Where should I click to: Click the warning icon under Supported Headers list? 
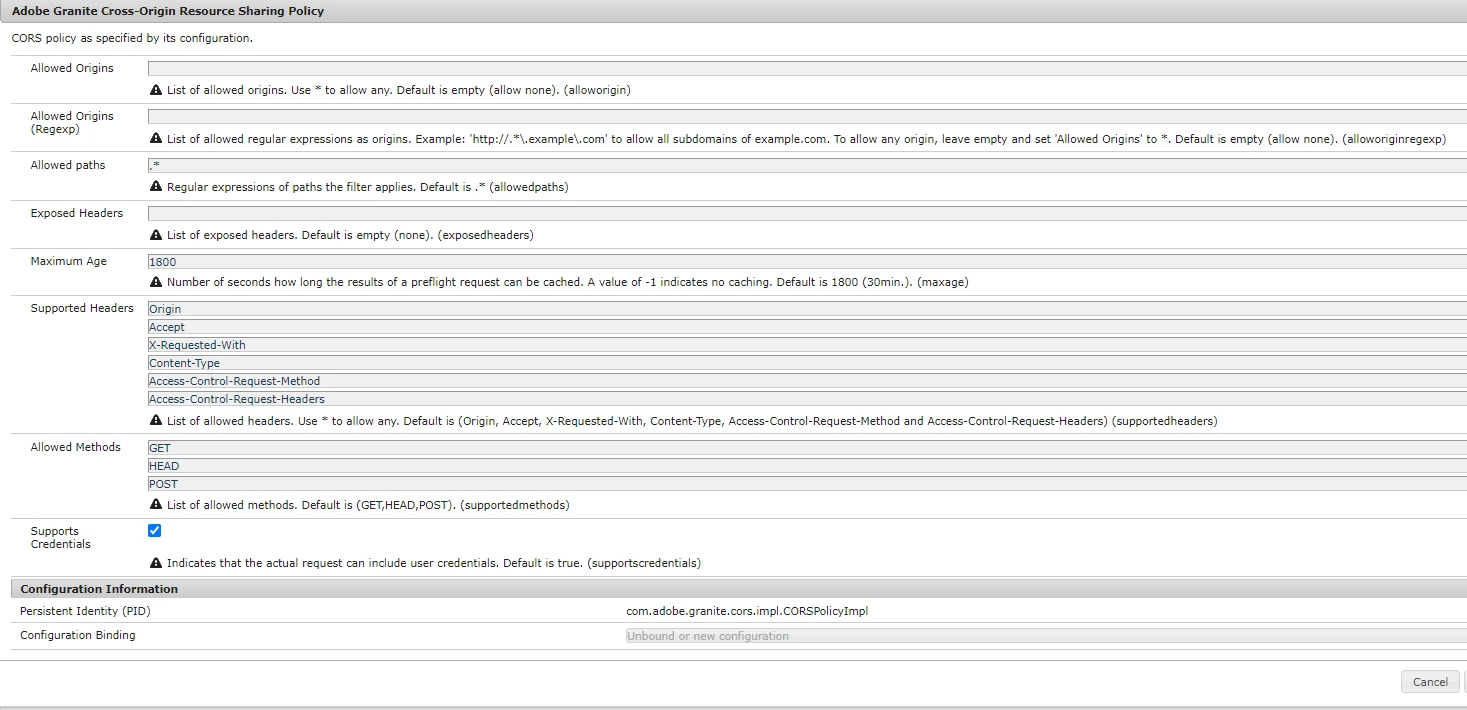pyautogui.click(x=156, y=421)
